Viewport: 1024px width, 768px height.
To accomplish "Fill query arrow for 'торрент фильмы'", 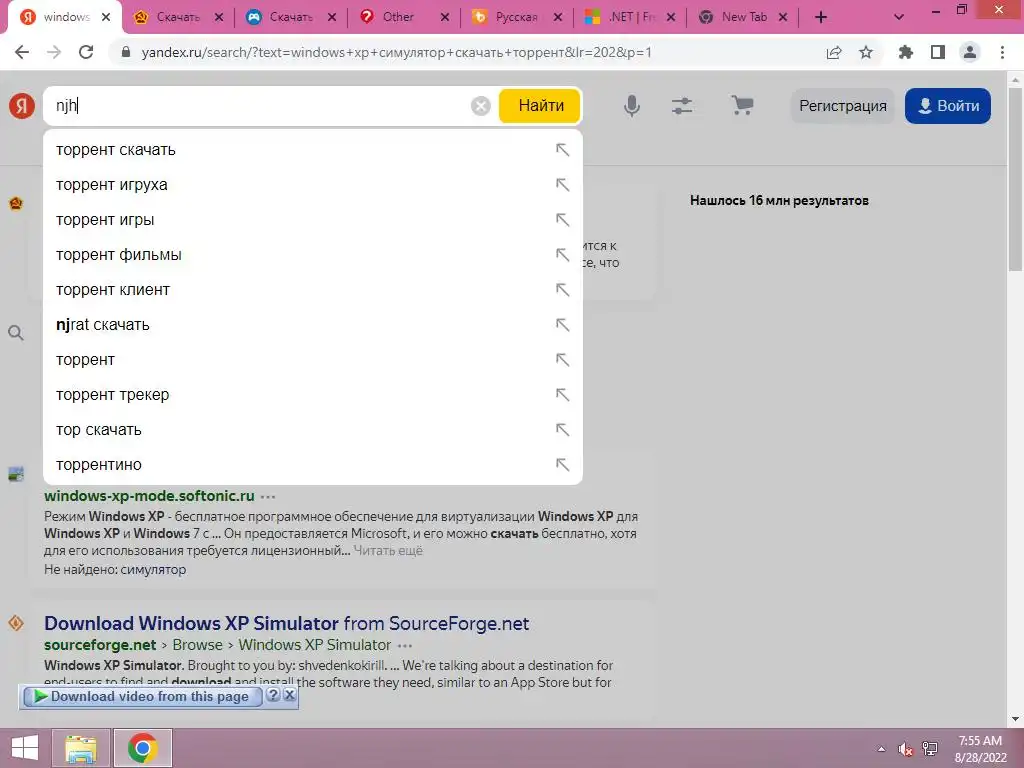I will tap(562, 255).
